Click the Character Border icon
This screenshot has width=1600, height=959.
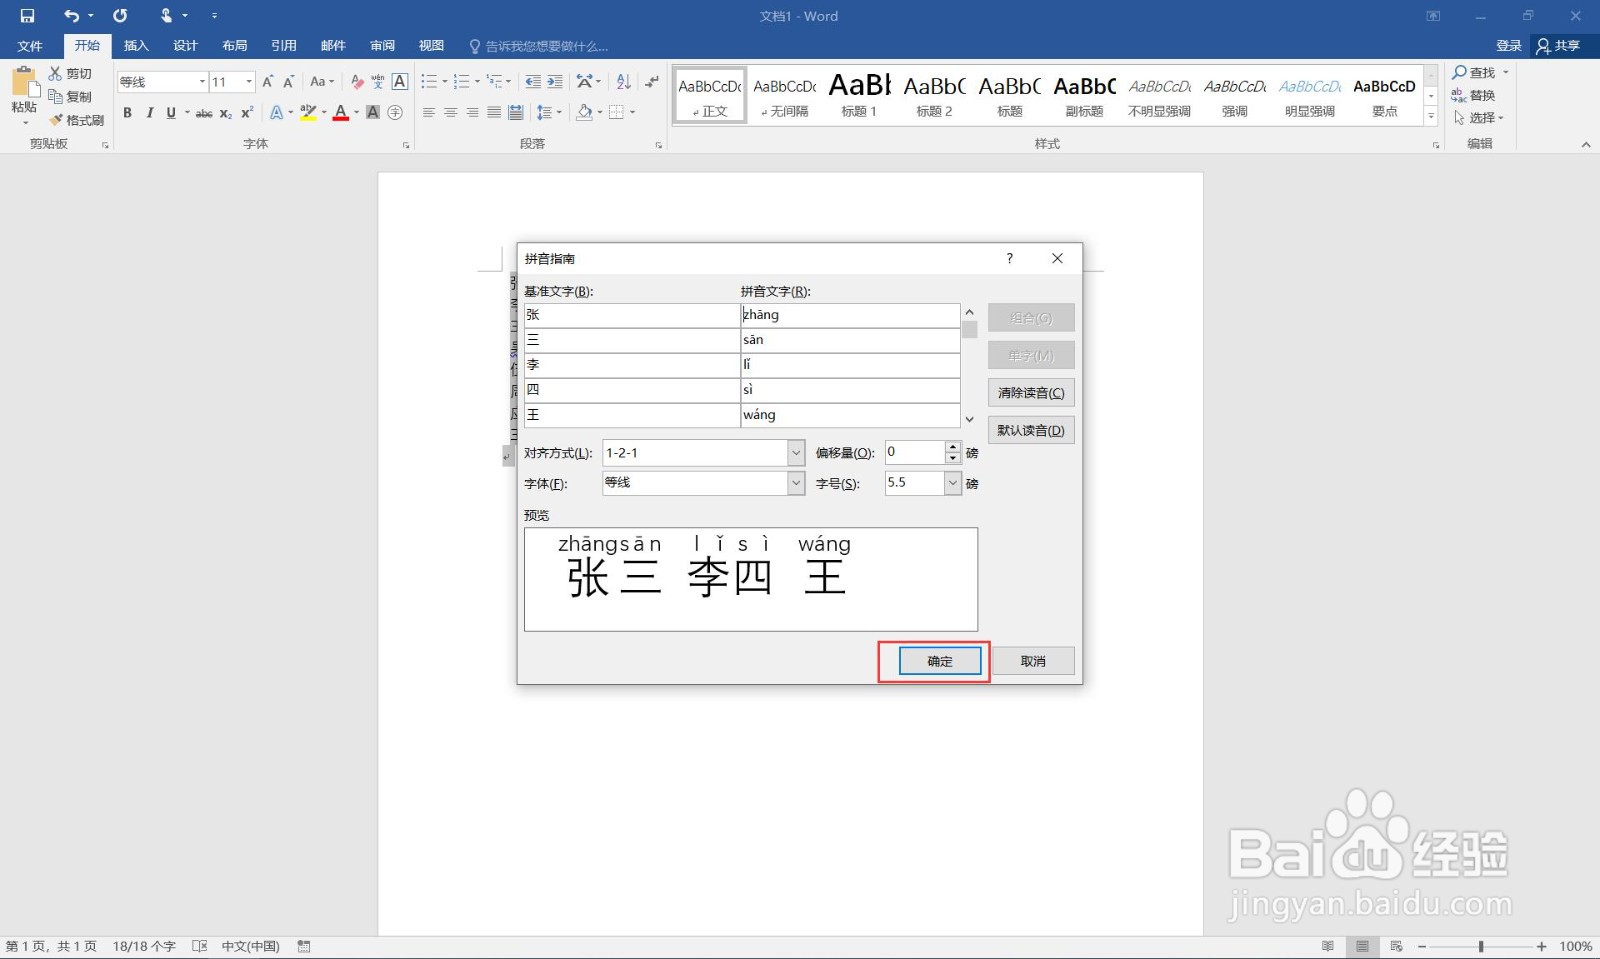[400, 82]
